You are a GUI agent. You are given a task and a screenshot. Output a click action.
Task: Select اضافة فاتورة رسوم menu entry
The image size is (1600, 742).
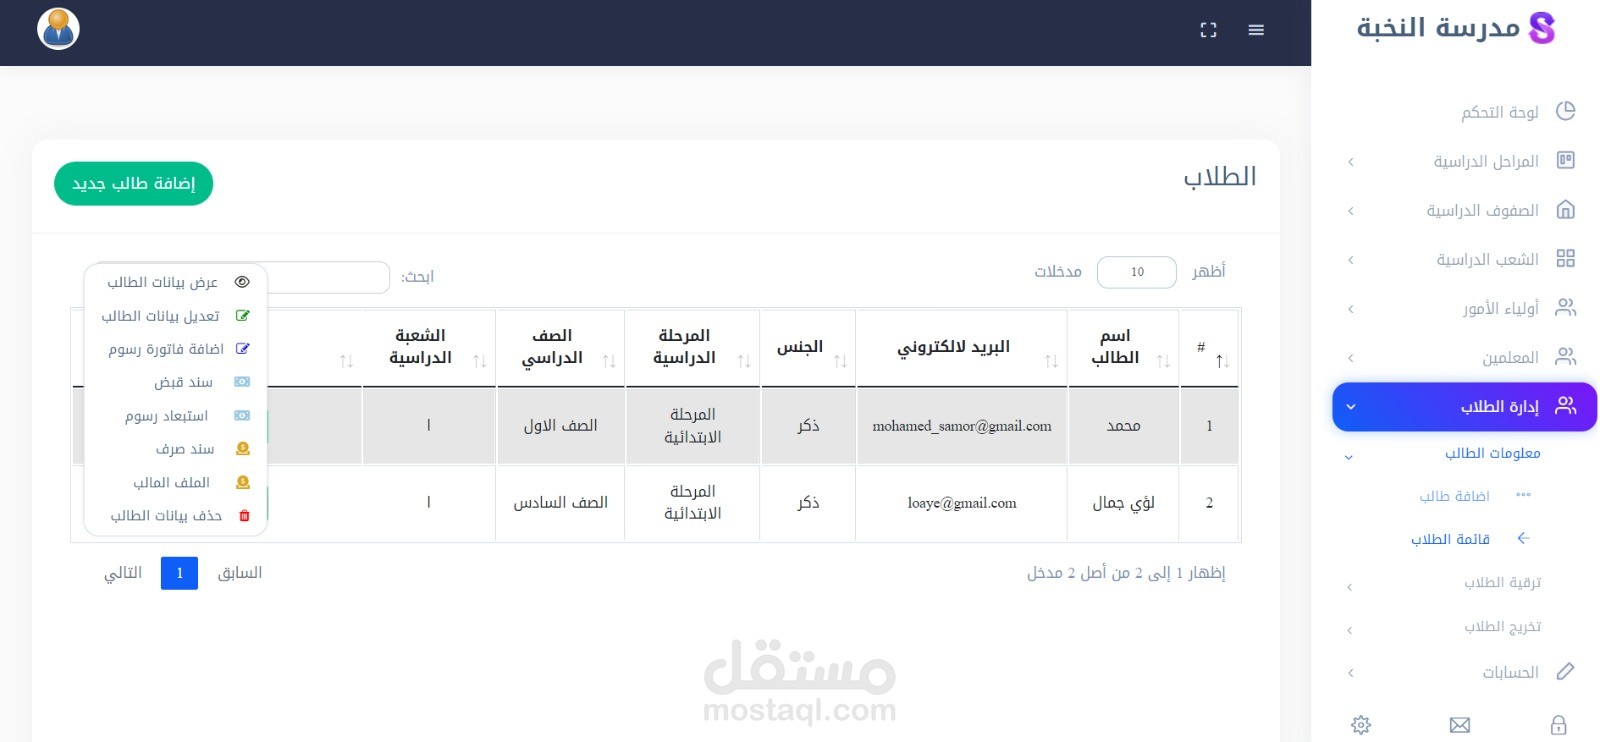coord(176,348)
